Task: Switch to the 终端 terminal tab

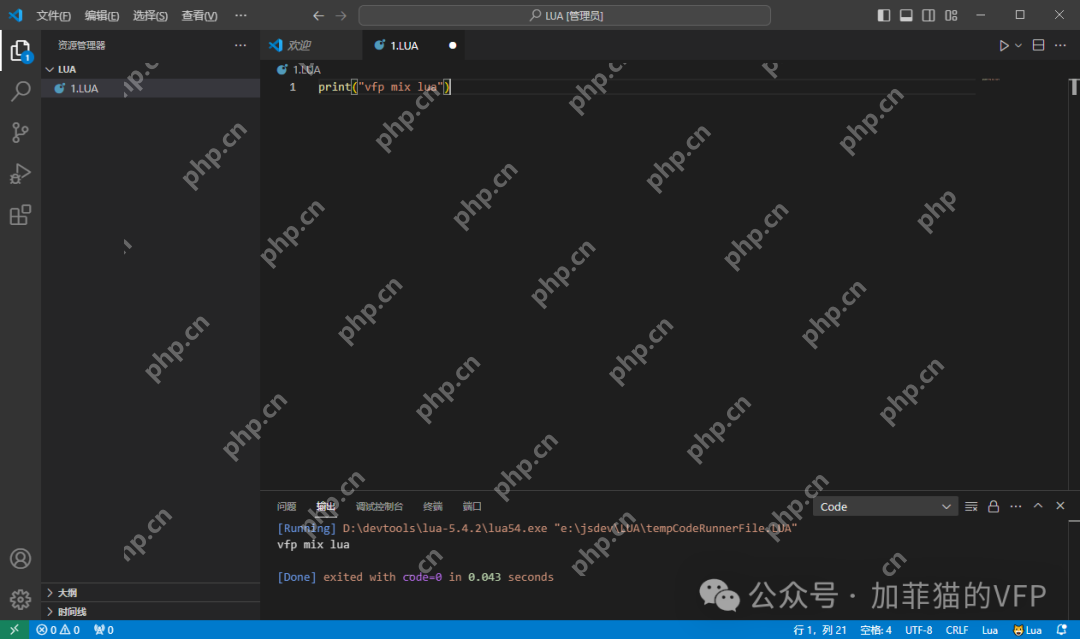Action: point(432,507)
